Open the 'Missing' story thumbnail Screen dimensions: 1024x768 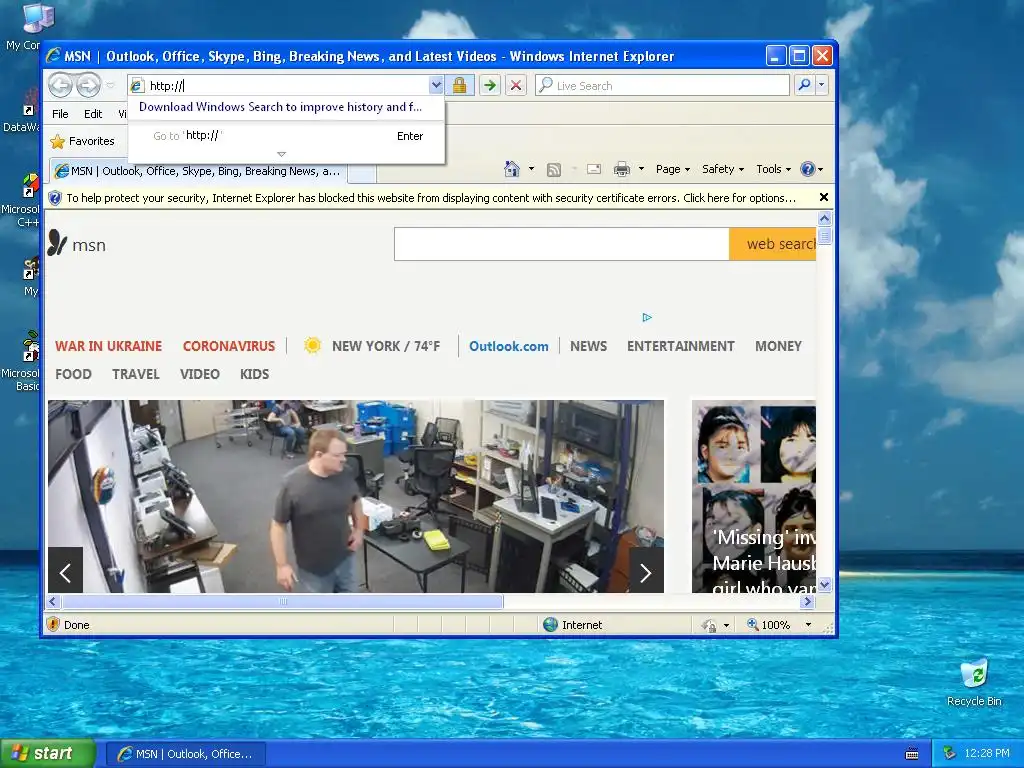click(754, 496)
